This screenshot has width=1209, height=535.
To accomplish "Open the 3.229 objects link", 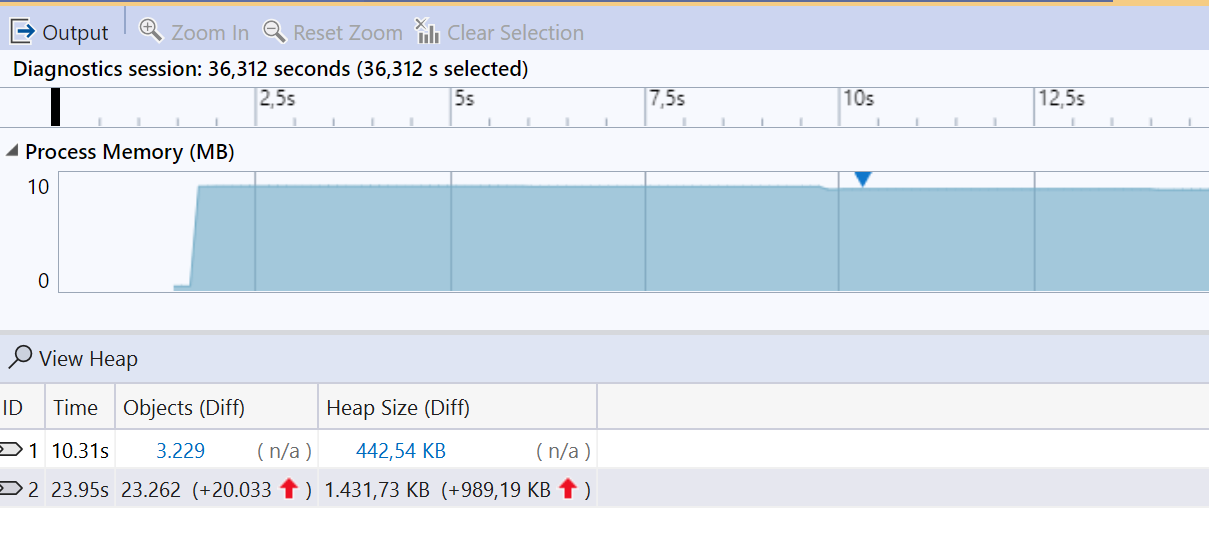I will tap(180, 451).
